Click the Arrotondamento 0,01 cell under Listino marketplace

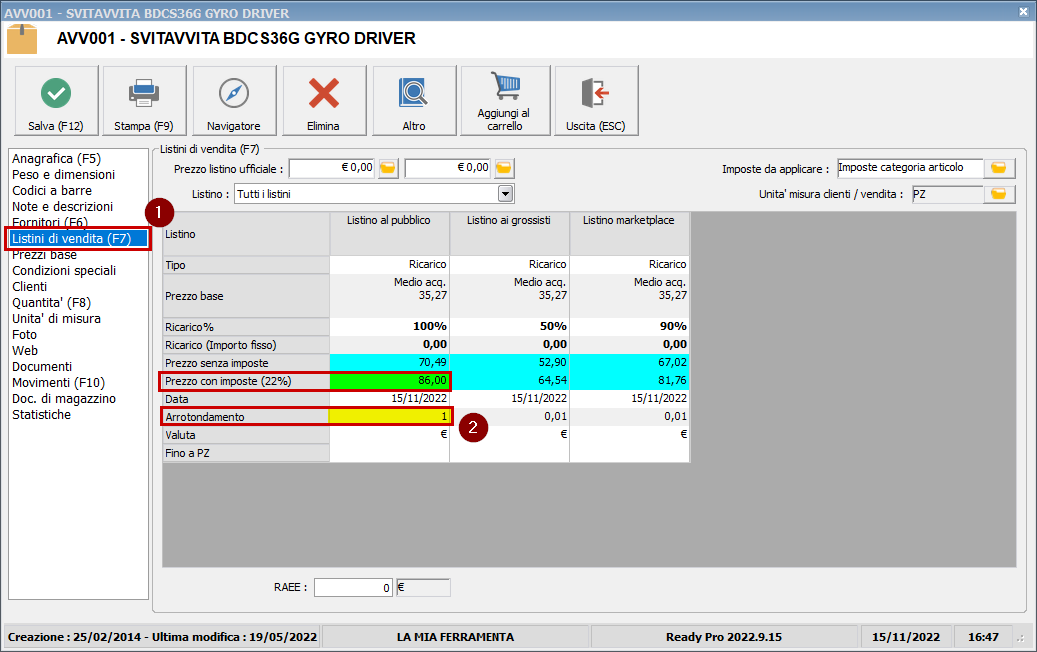tap(630, 417)
